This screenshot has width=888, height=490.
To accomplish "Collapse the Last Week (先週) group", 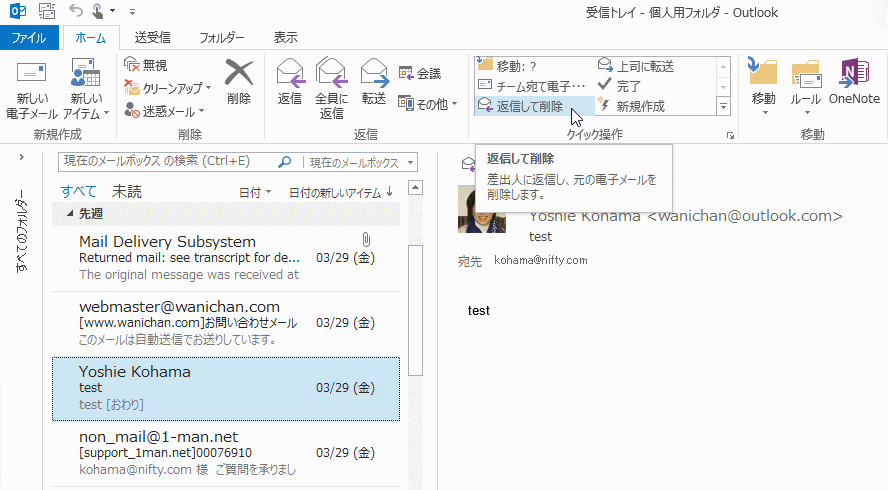I will [70, 214].
